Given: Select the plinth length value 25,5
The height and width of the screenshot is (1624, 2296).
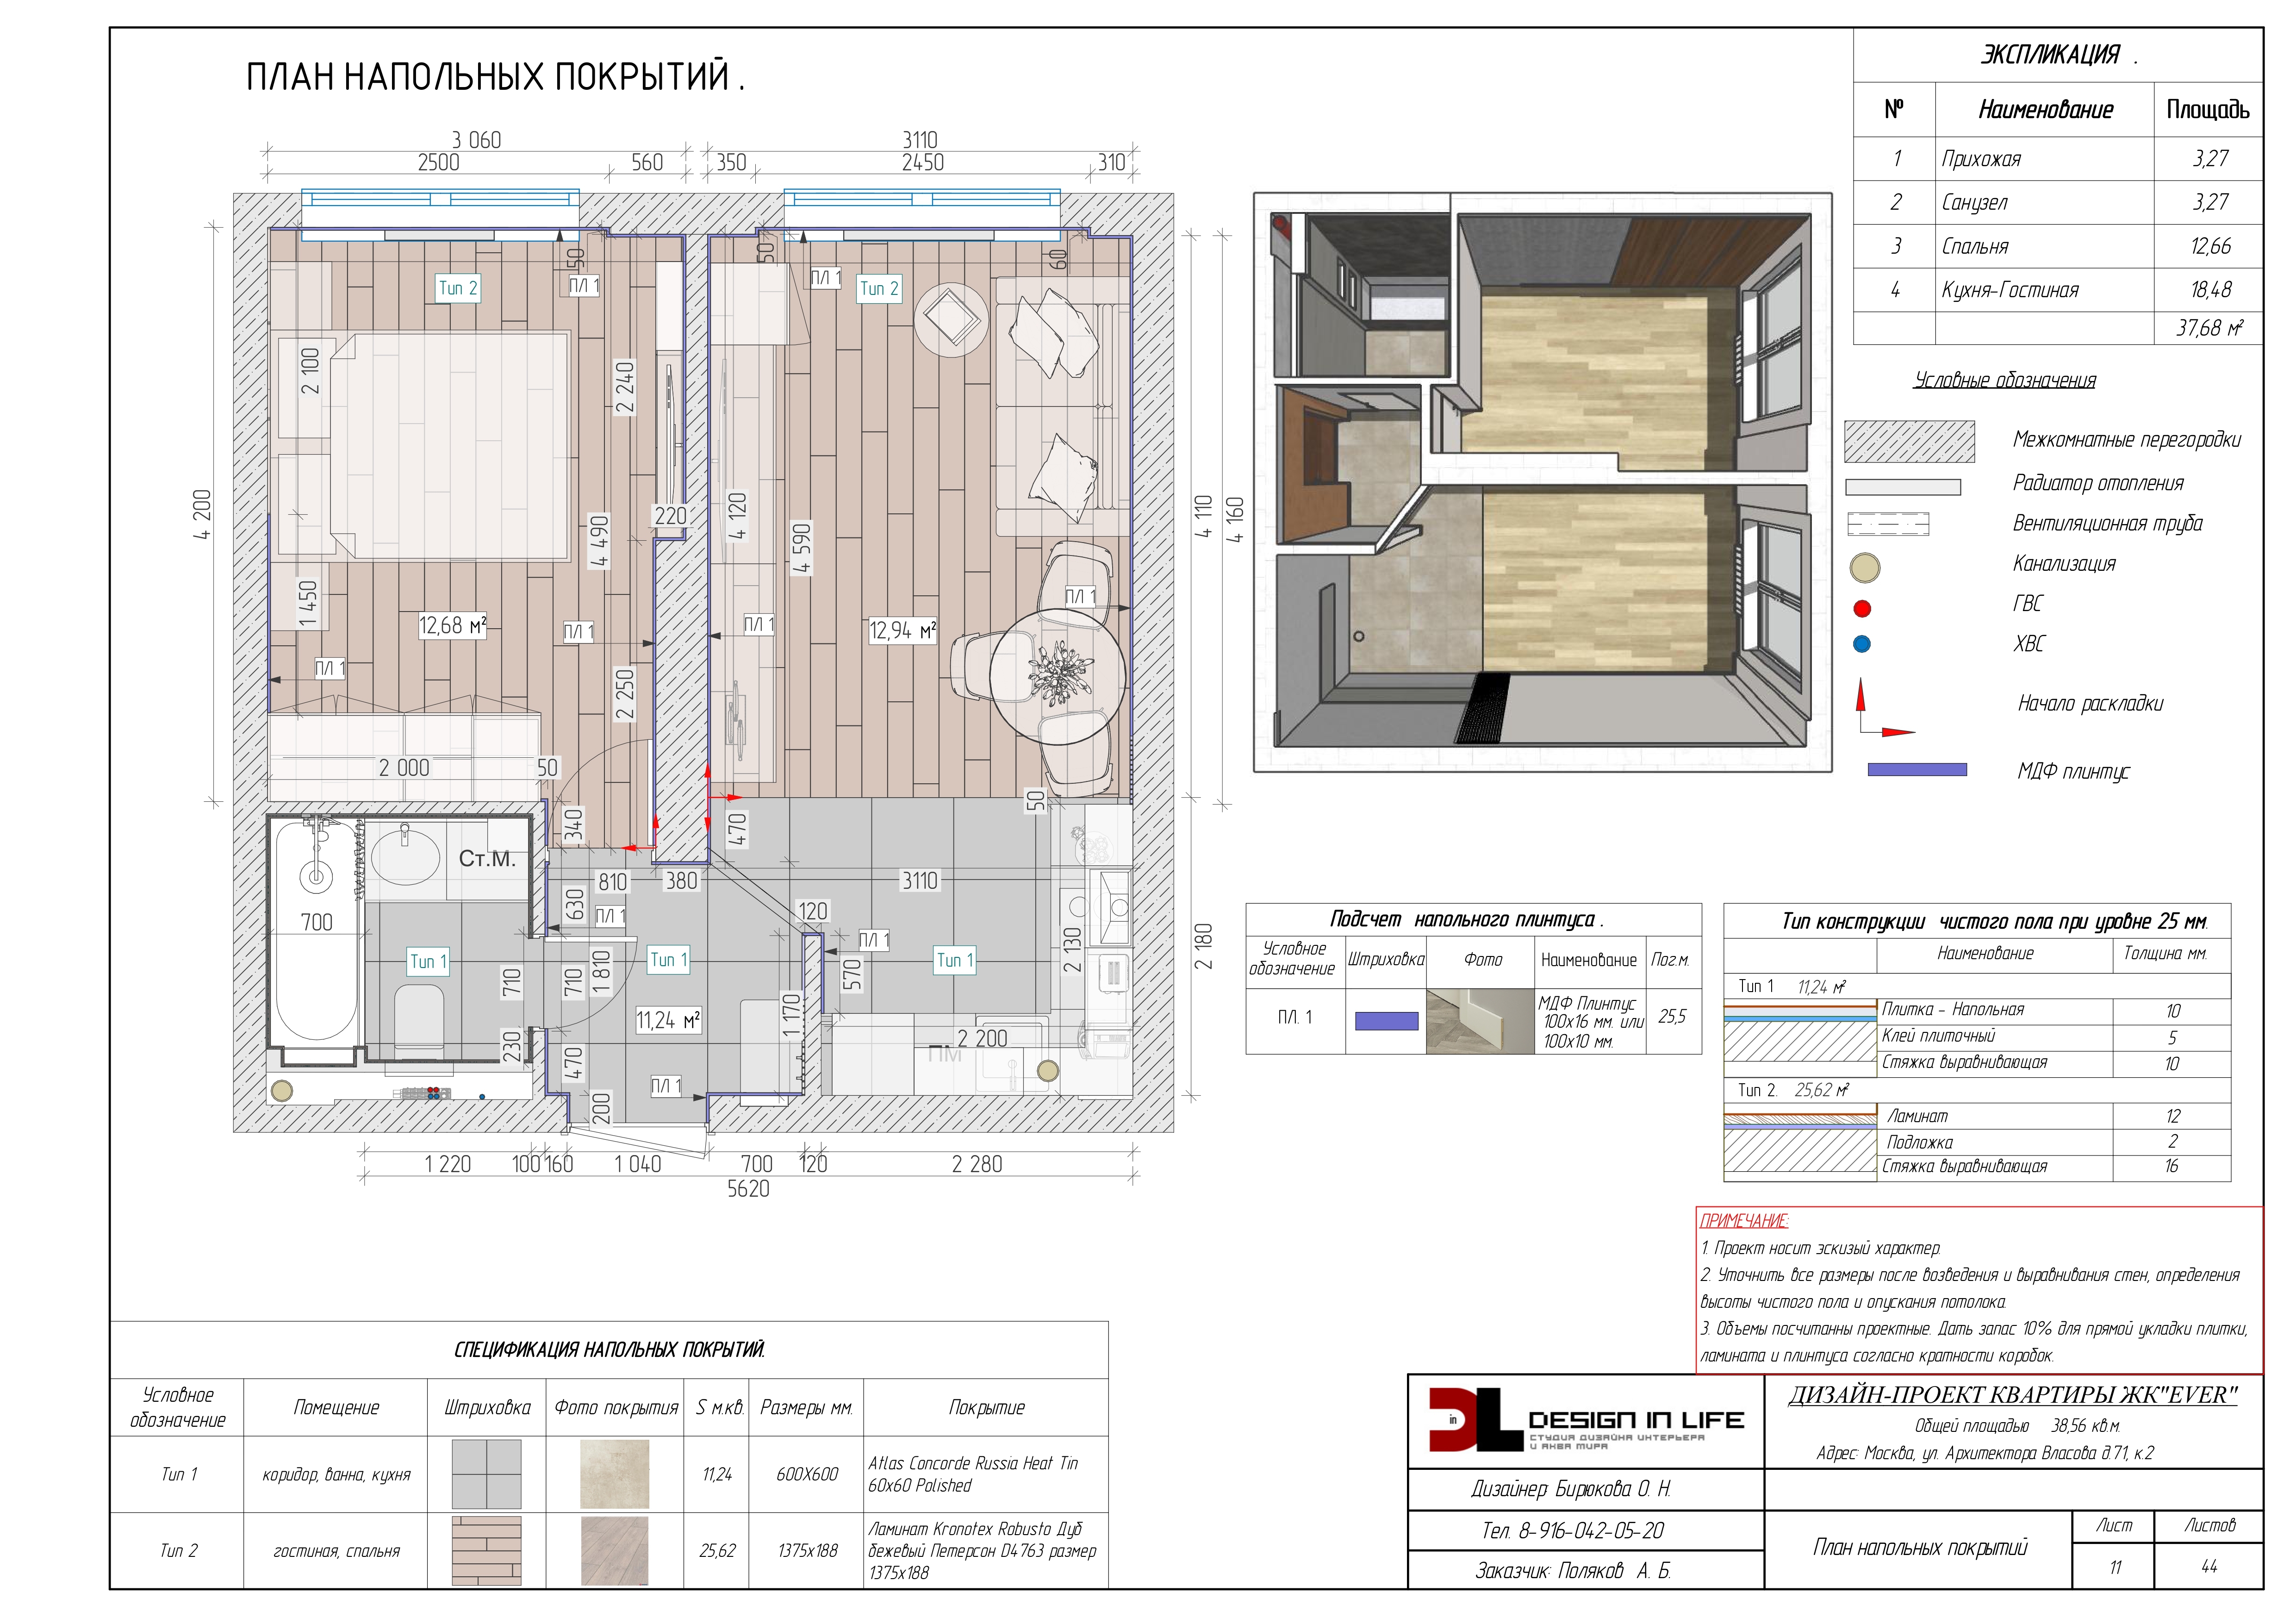Looking at the screenshot, I should tap(1672, 1016).
